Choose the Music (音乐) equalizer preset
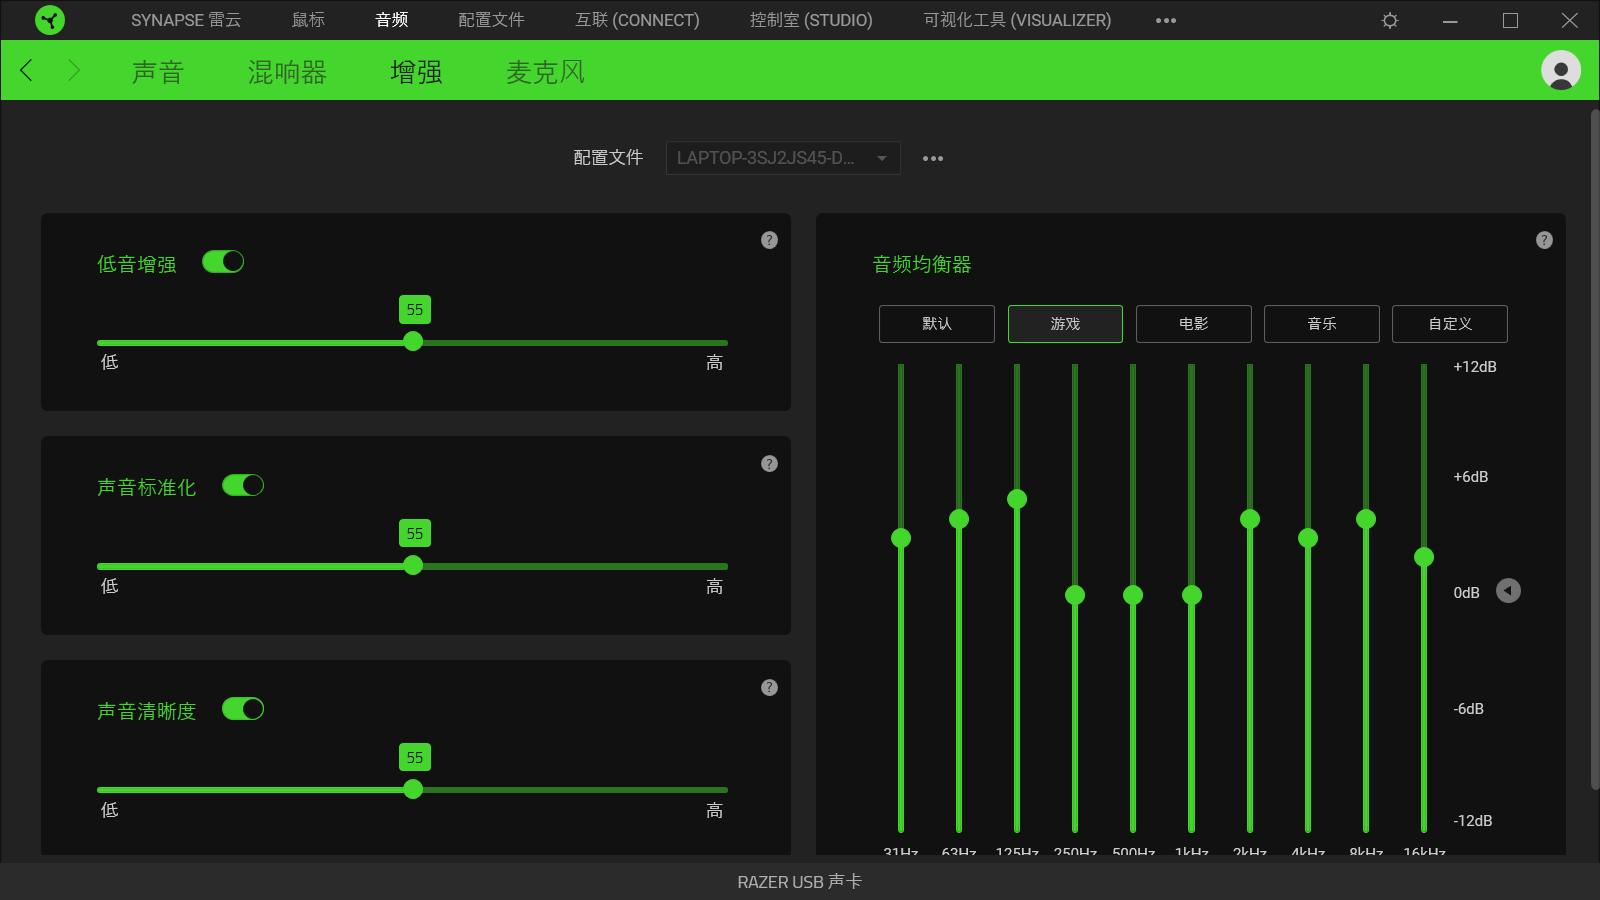 tap(1321, 324)
